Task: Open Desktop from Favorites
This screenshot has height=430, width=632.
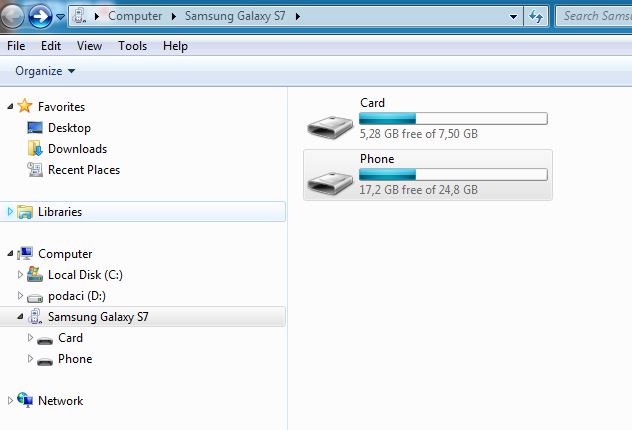Action: coord(69,128)
